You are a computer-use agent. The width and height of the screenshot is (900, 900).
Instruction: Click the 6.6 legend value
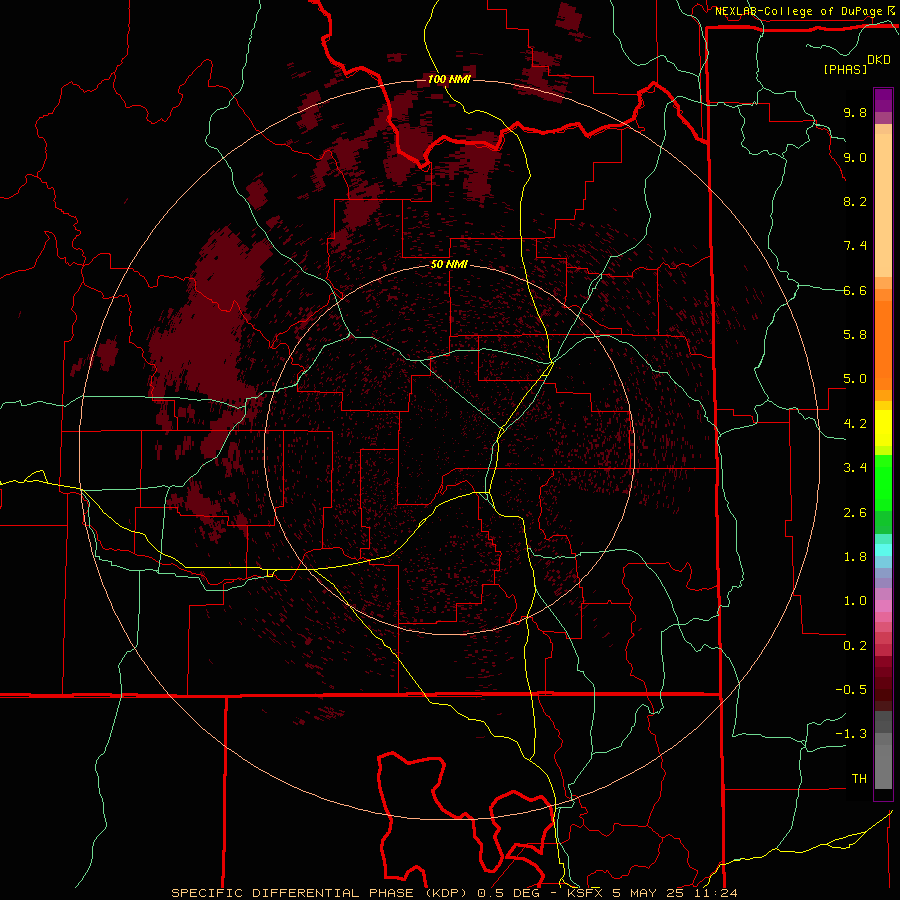tap(855, 290)
